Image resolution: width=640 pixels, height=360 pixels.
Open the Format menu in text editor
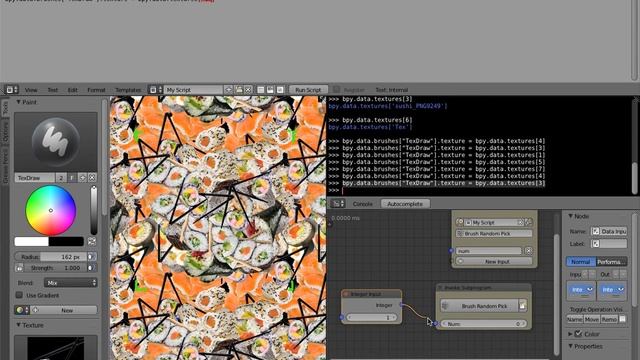(x=96, y=90)
